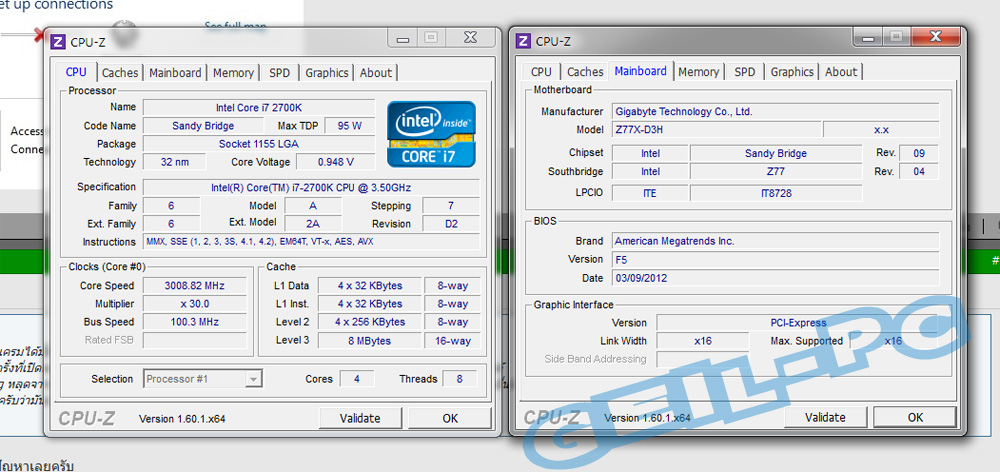Click the Core Speed value 3008.82 MHz
1000x472 pixels.
[195, 286]
